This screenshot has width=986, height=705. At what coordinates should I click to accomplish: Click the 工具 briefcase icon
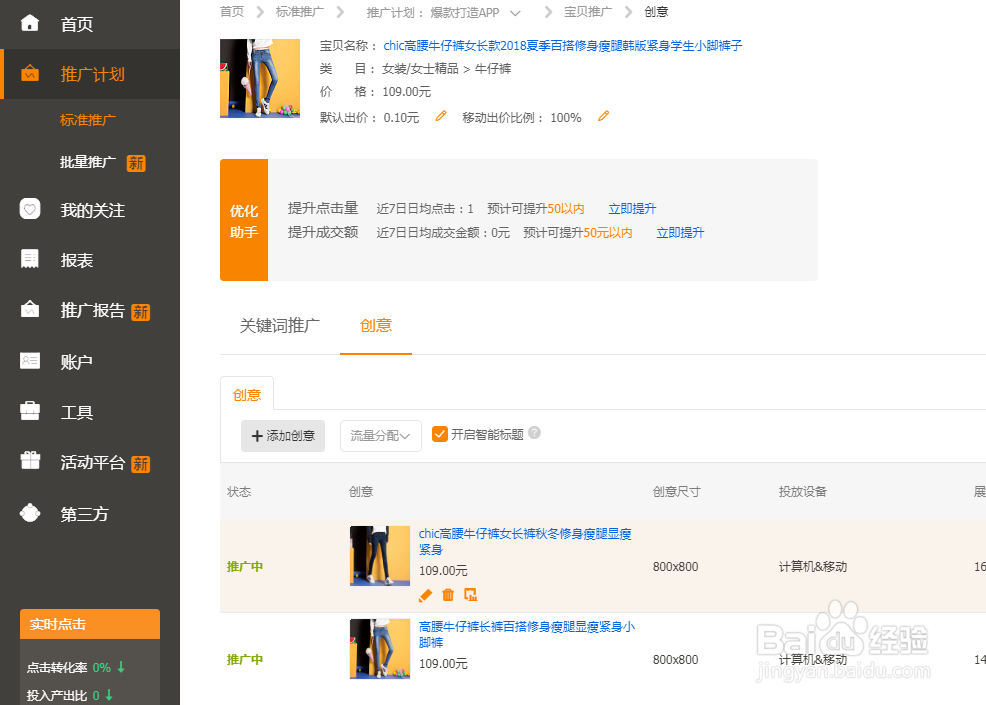29,411
